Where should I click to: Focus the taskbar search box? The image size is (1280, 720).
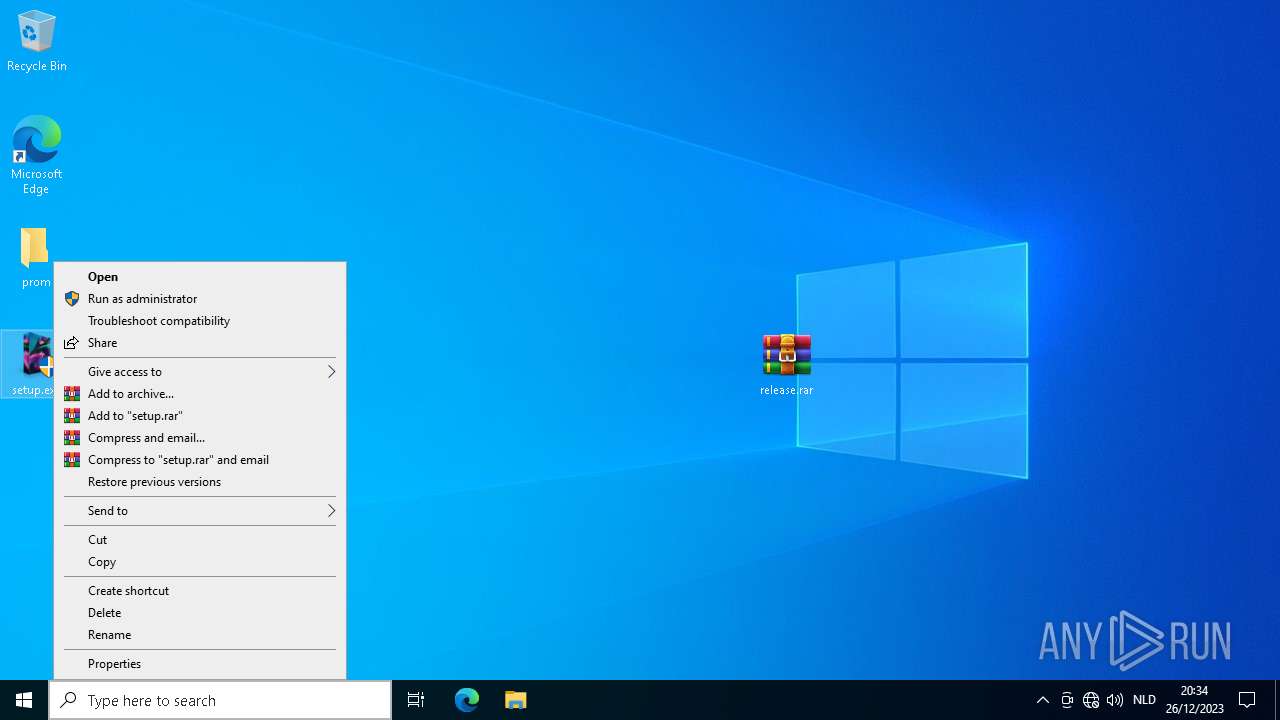coord(220,700)
